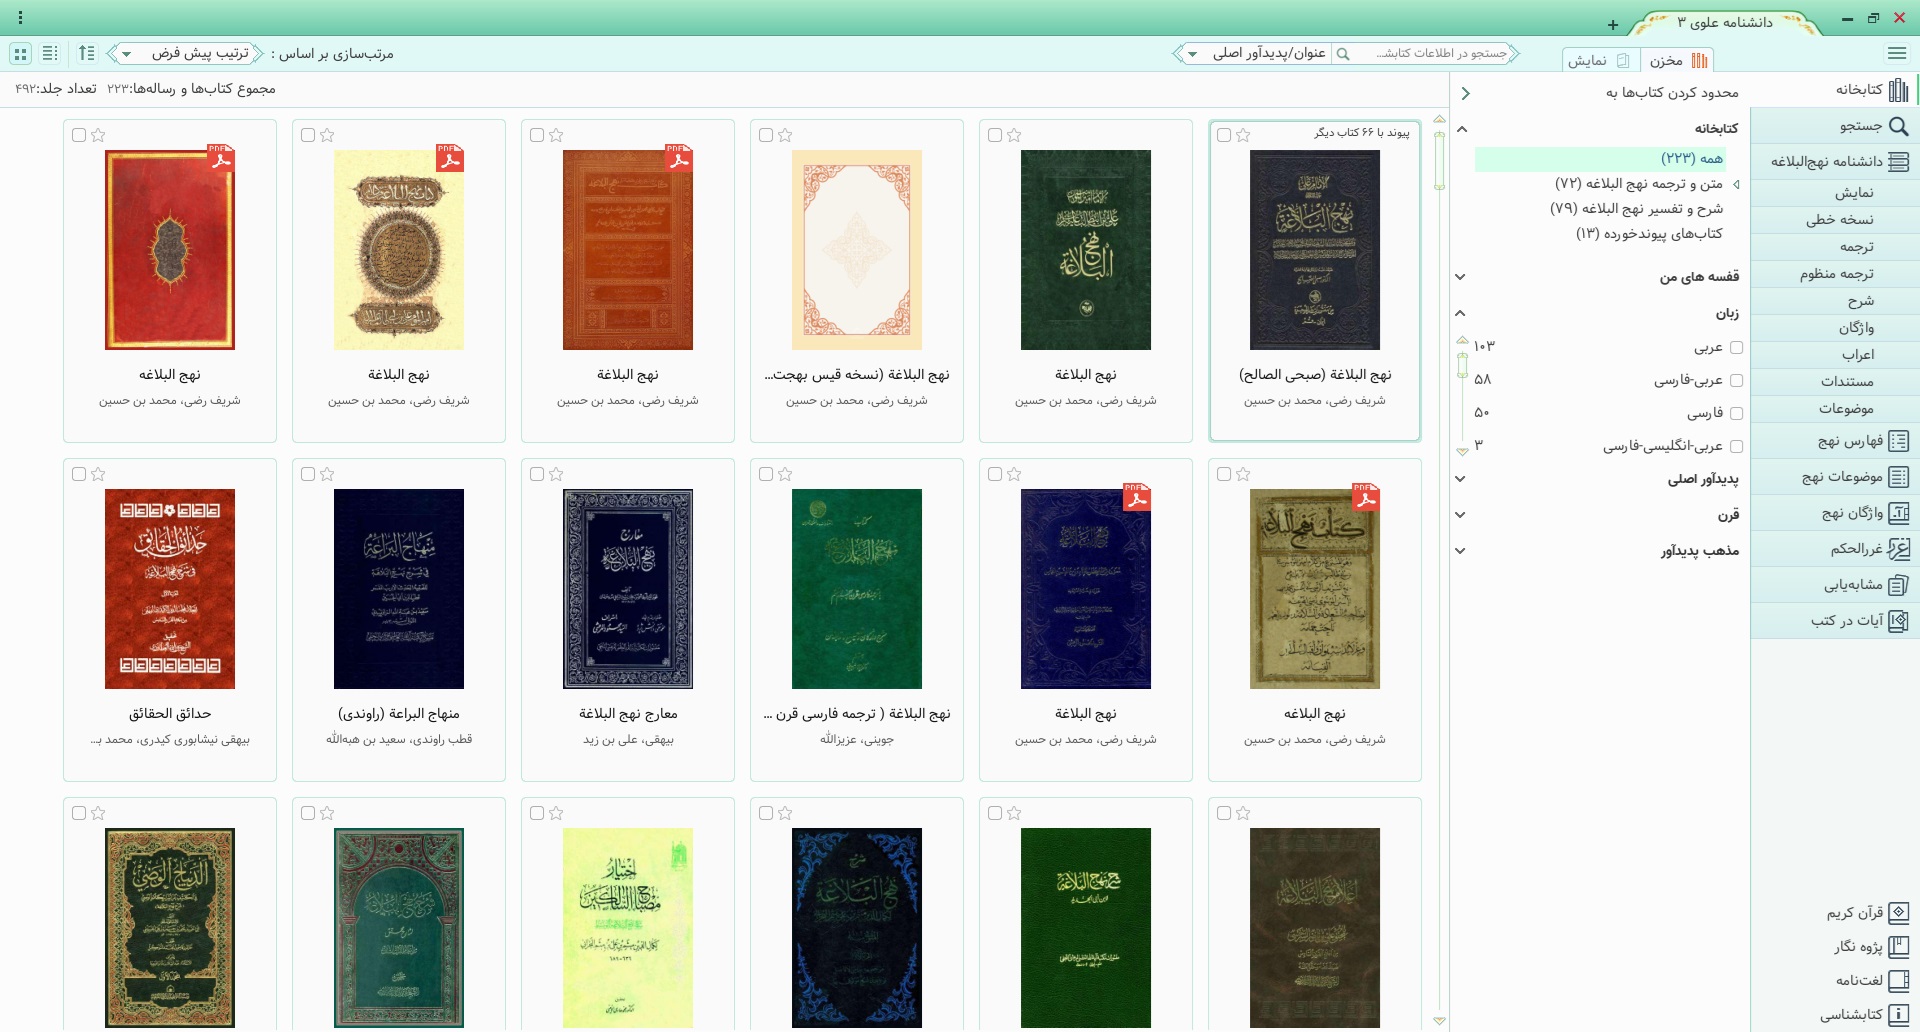Check the عربی language filter

coord(1736,348)
